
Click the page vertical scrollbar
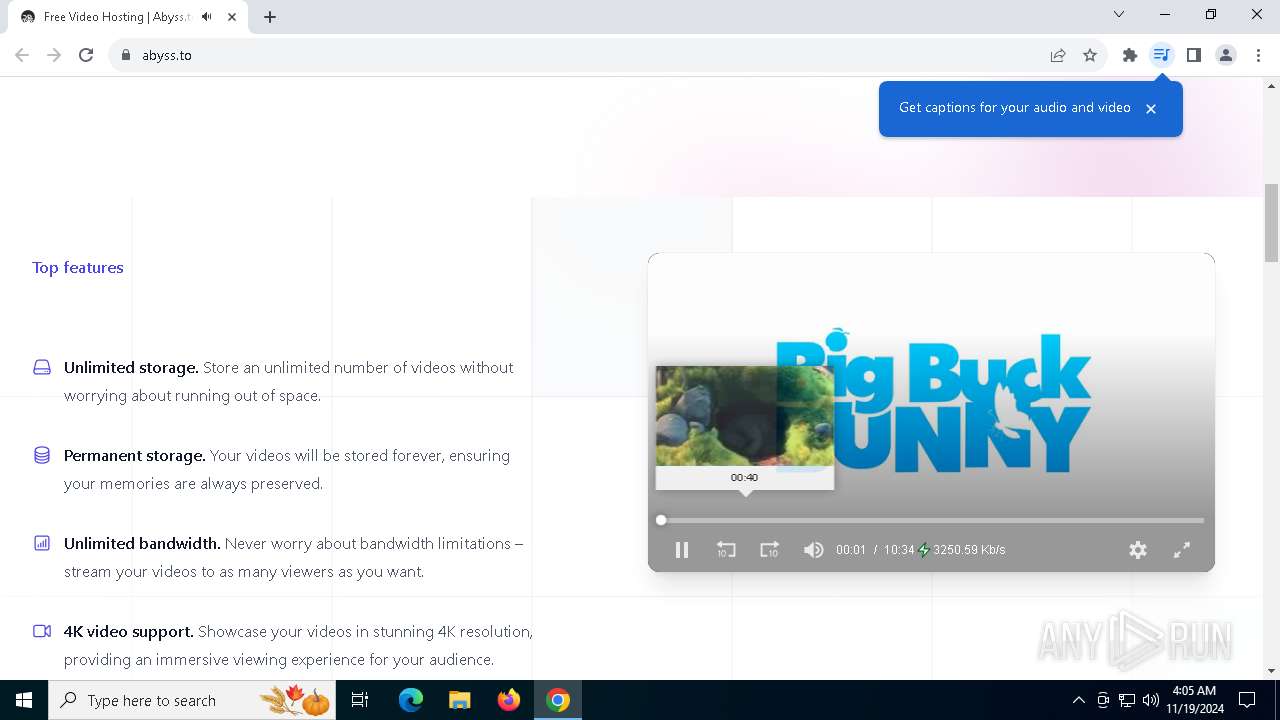tap(1271, 222)
